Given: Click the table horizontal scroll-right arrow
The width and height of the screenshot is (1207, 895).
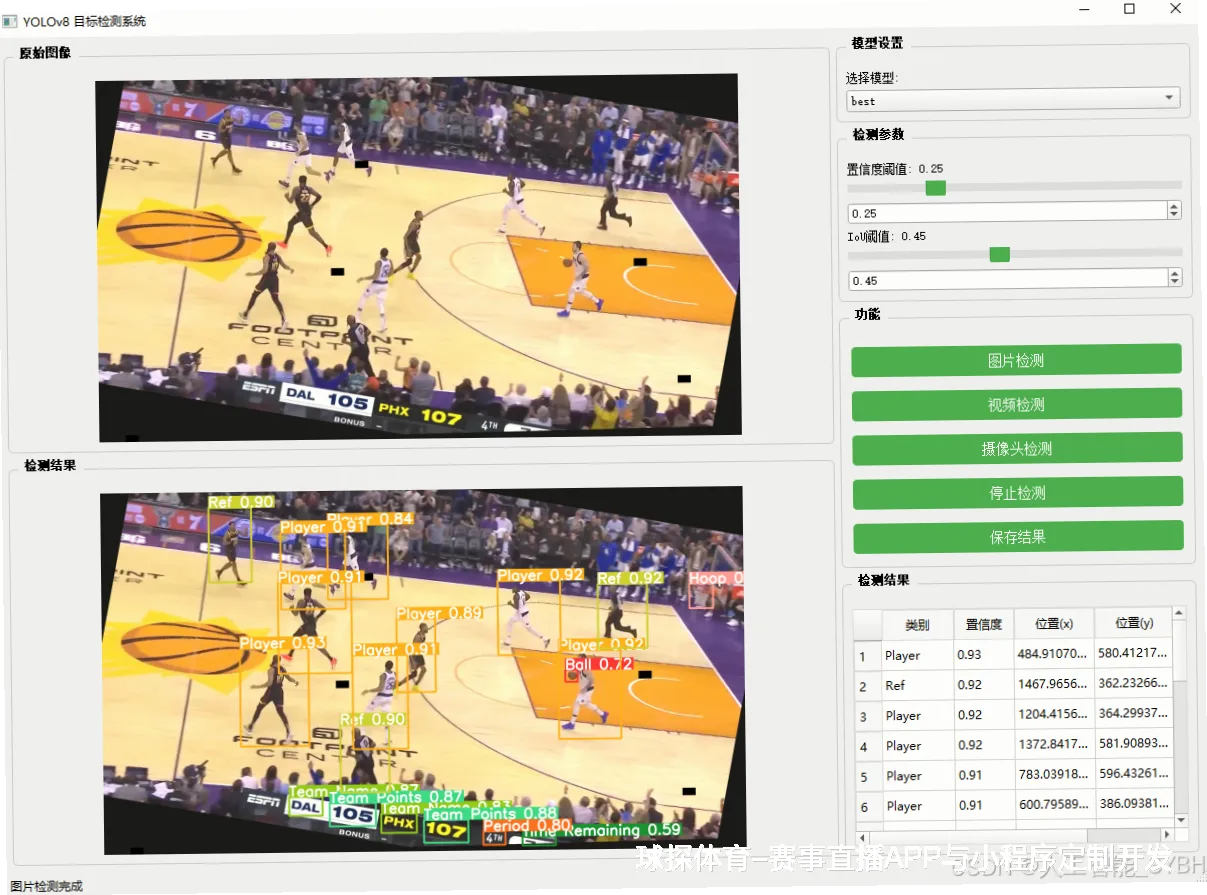Looking at the screenshot, I should click(1166, 834).
